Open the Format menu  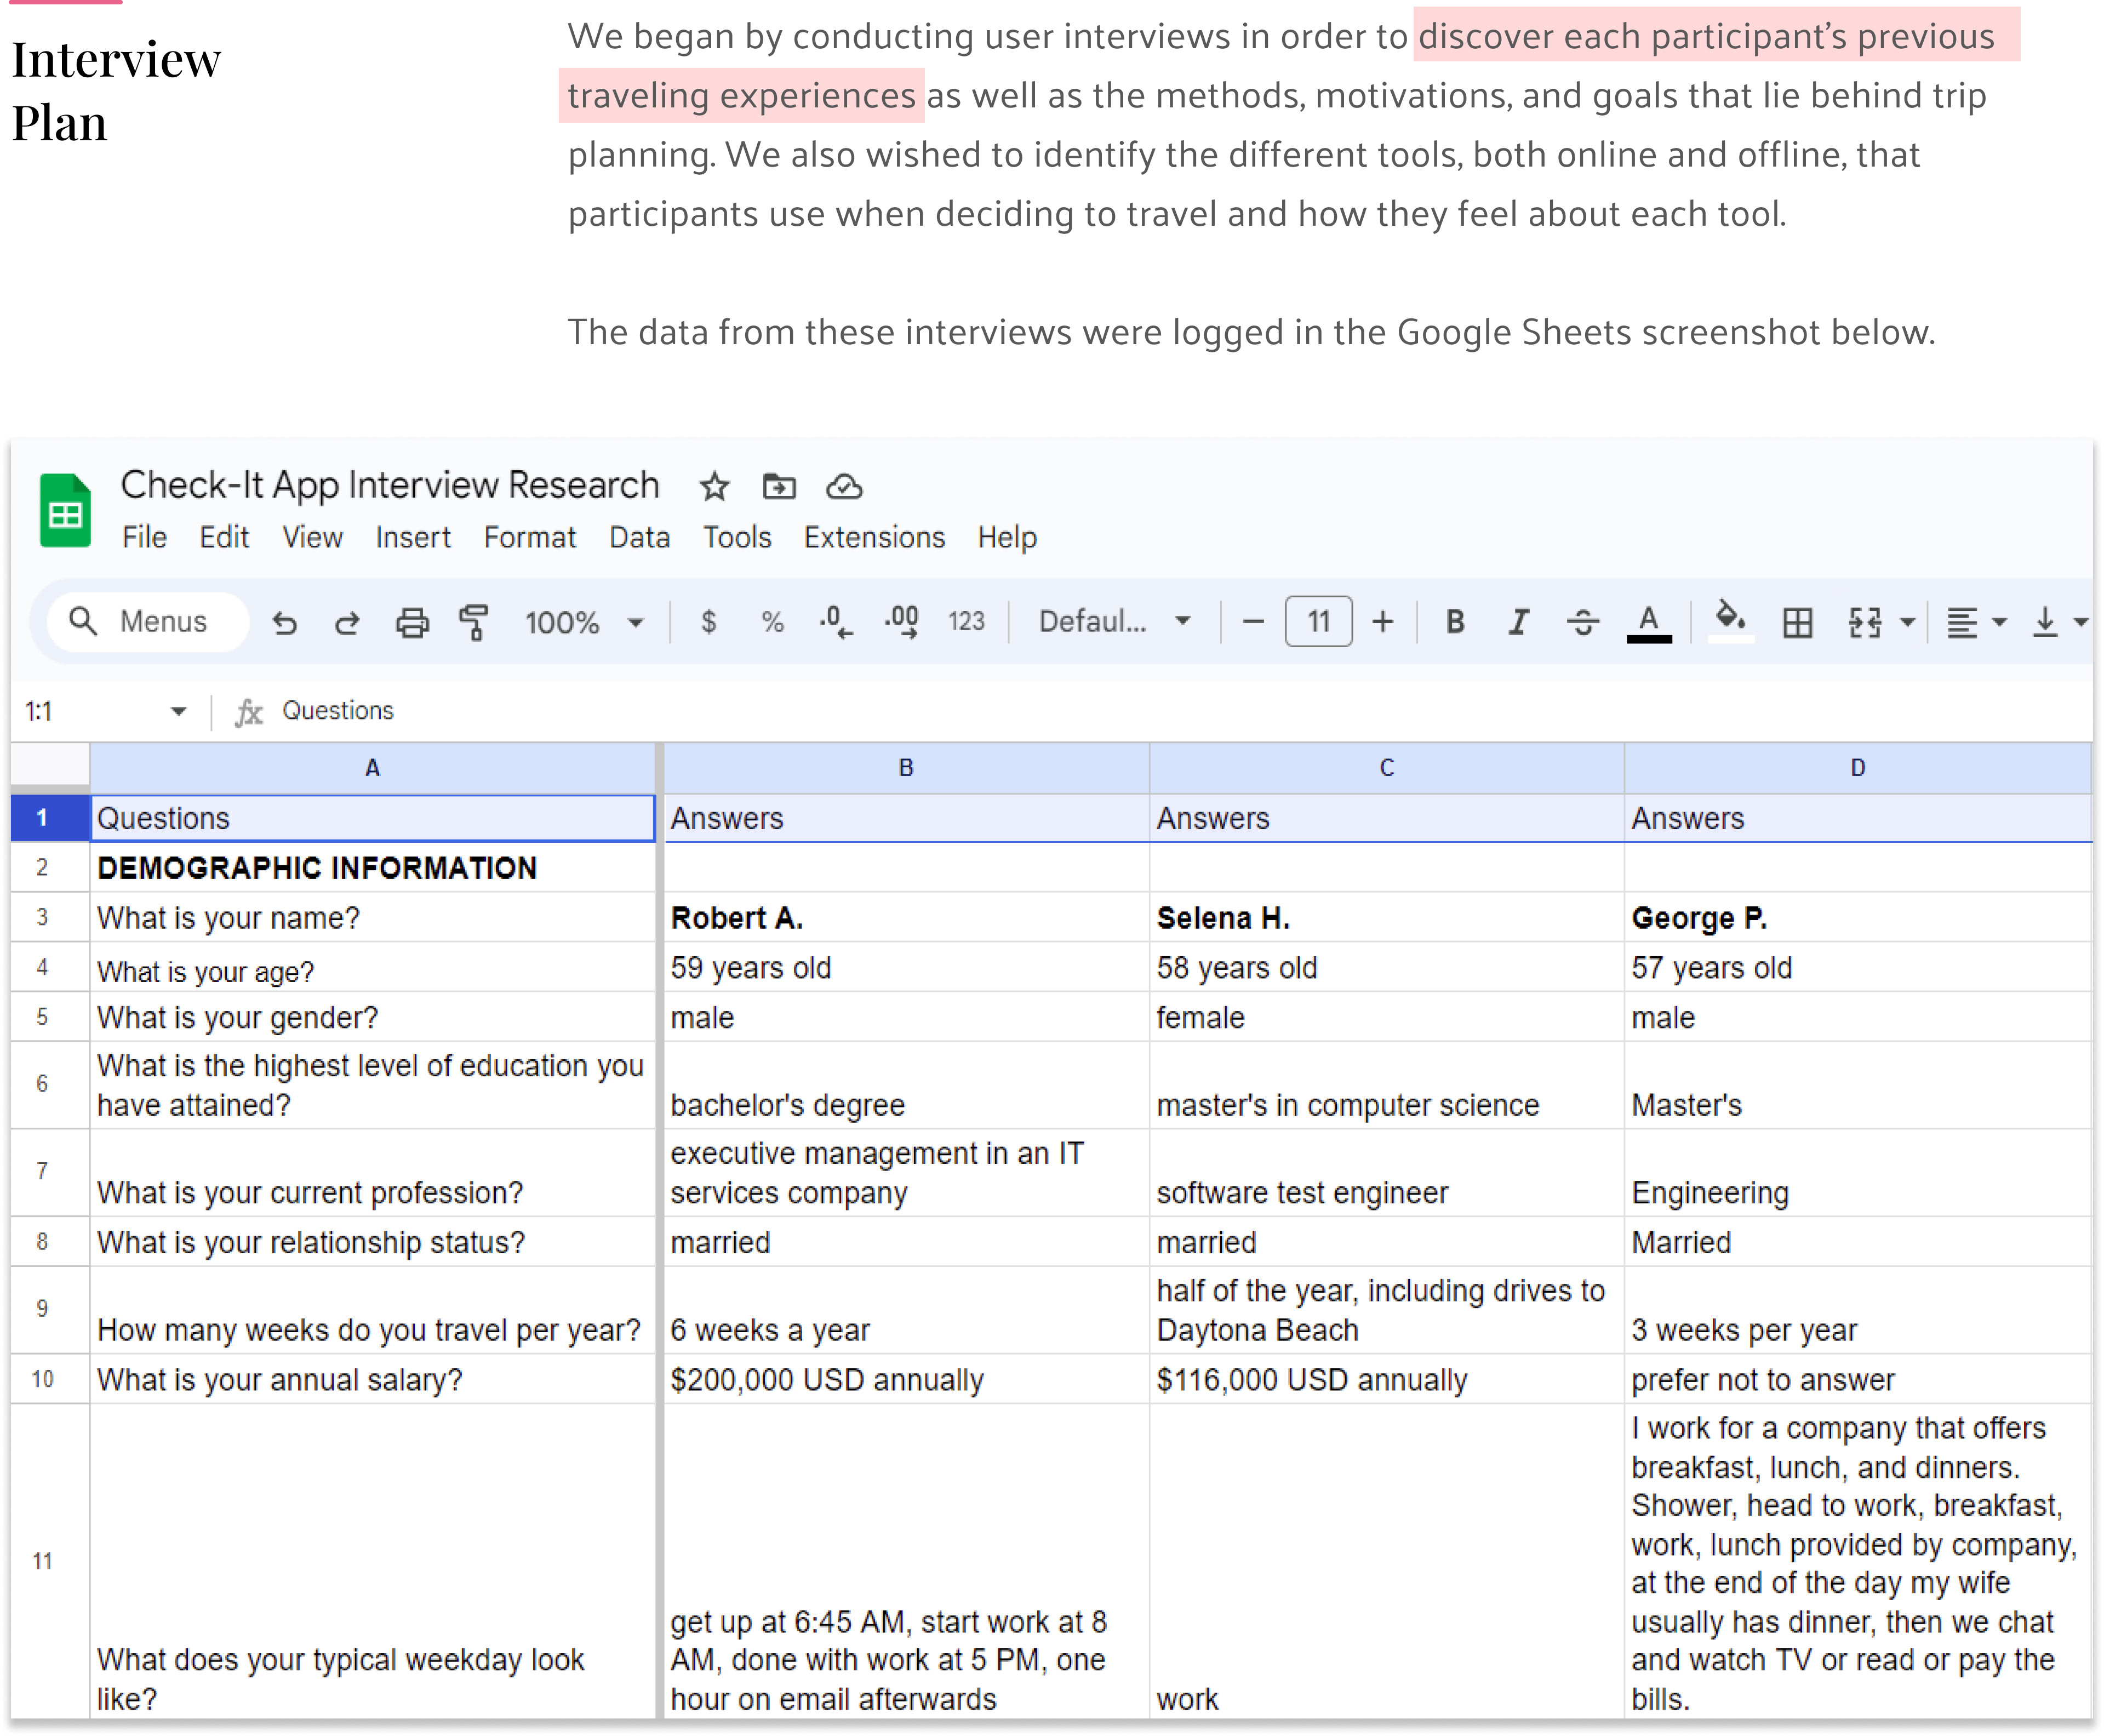529,538
